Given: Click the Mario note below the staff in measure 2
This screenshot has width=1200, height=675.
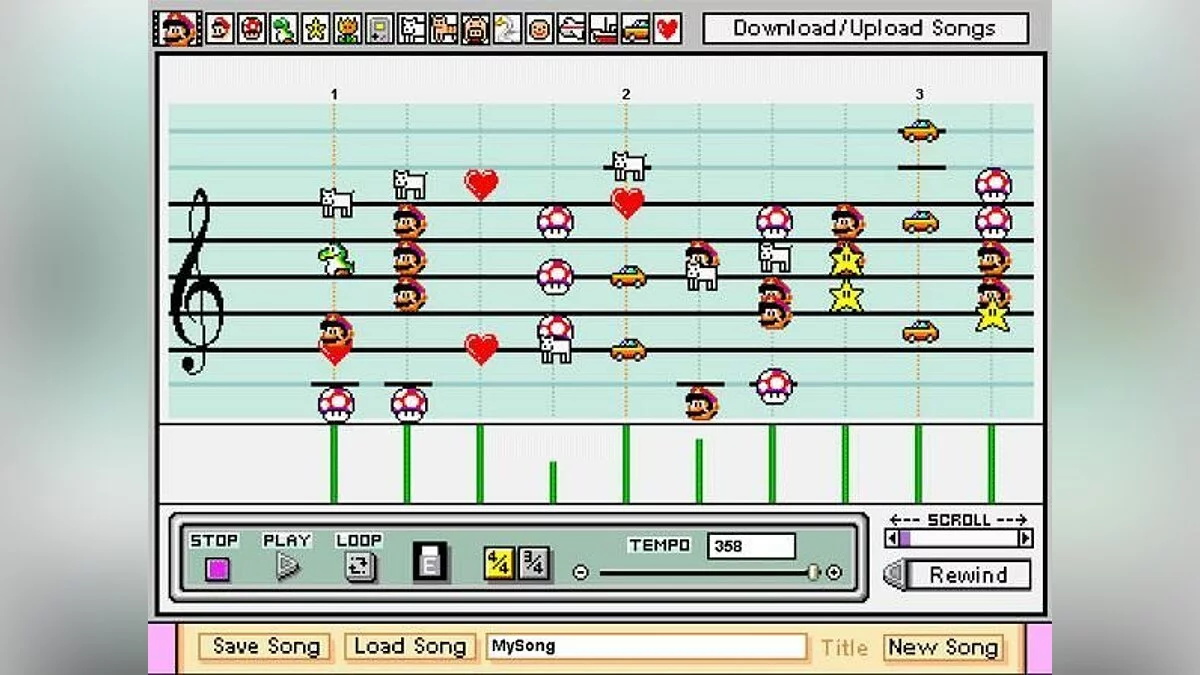Looking at the screenshot, I should coord(701,402).
